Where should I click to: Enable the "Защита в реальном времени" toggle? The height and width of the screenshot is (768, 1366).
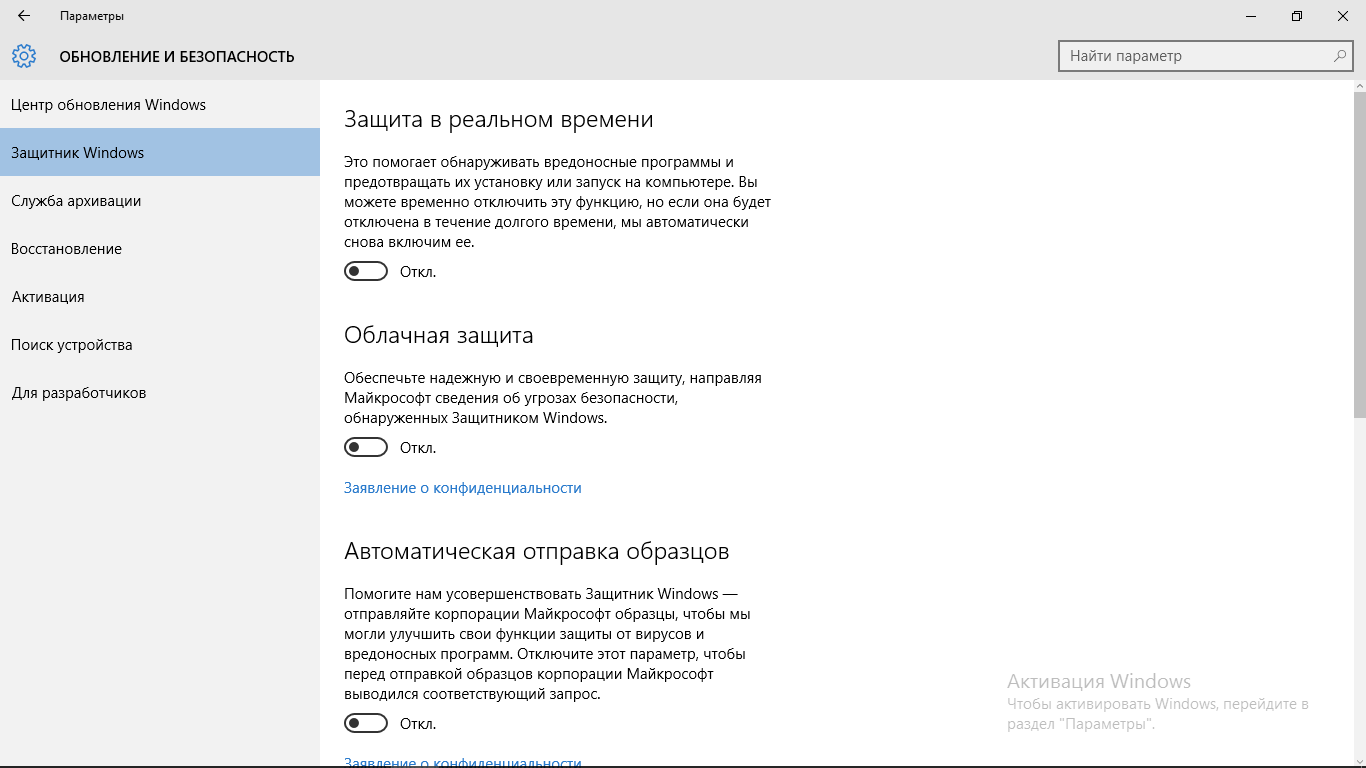click(x=366, y=271)
